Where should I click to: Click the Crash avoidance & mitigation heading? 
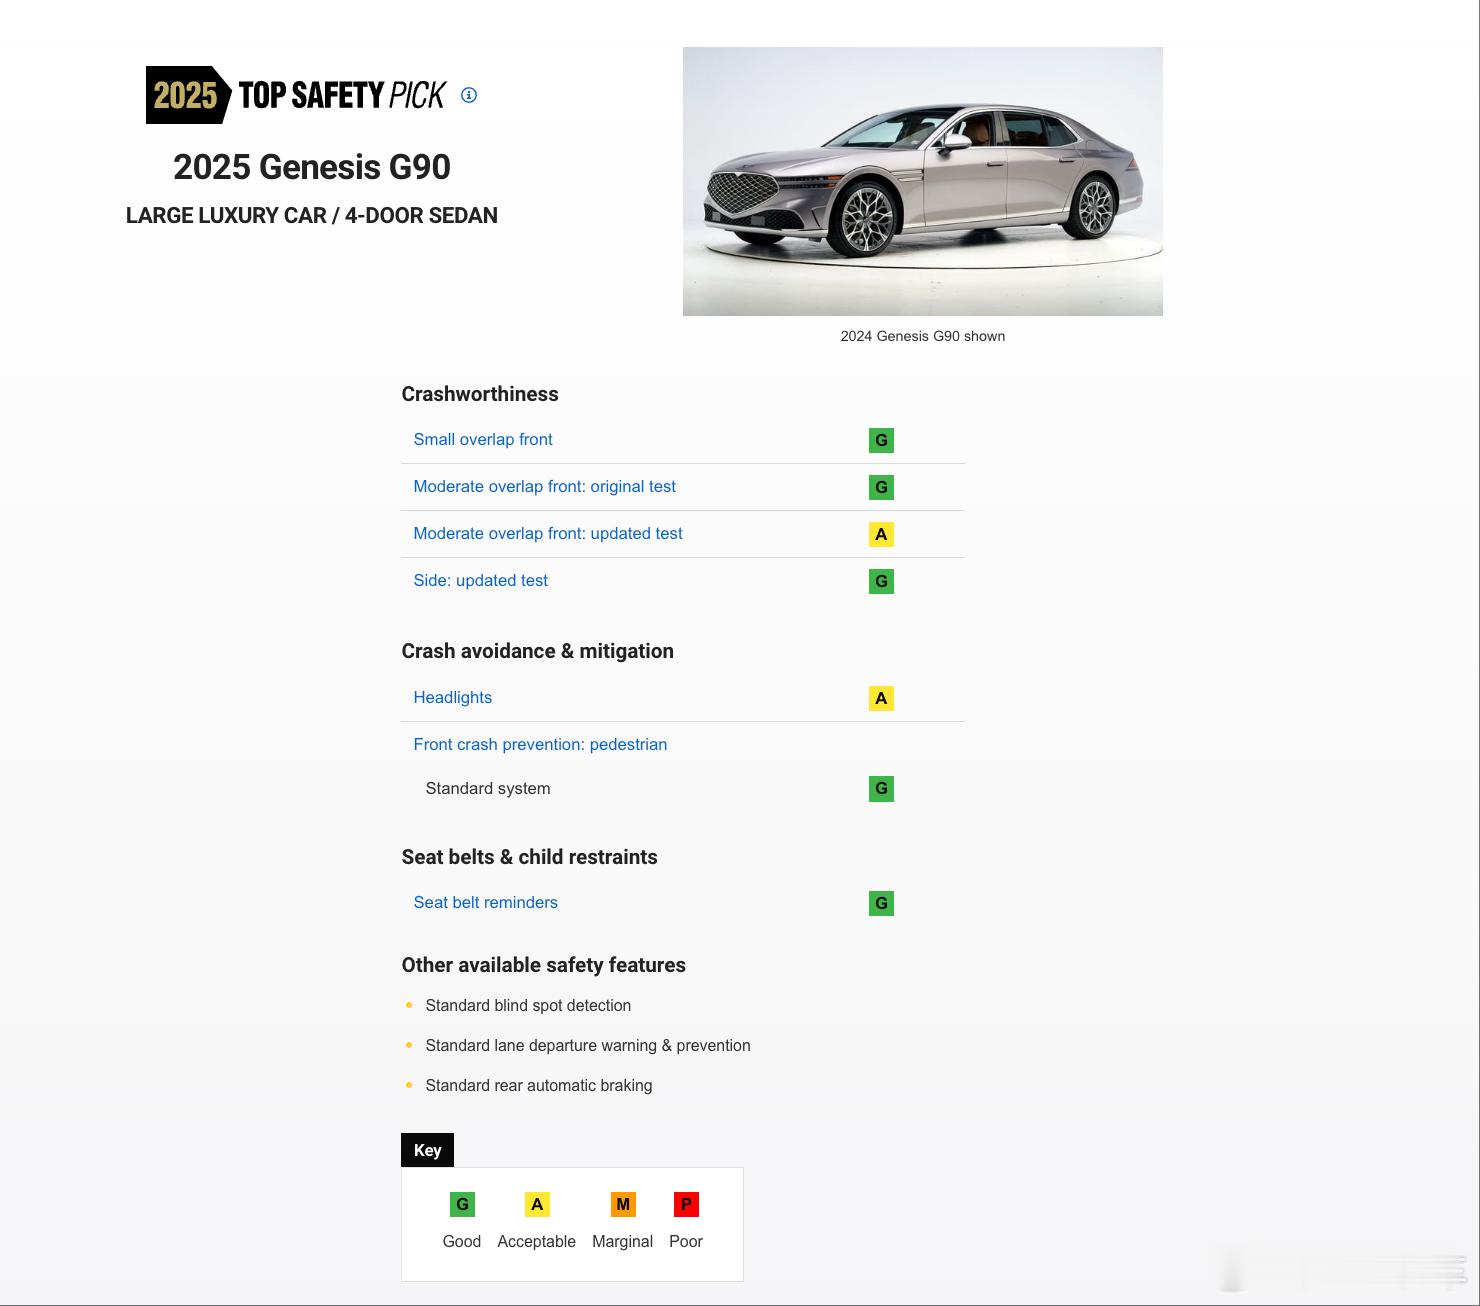(538, 651)
